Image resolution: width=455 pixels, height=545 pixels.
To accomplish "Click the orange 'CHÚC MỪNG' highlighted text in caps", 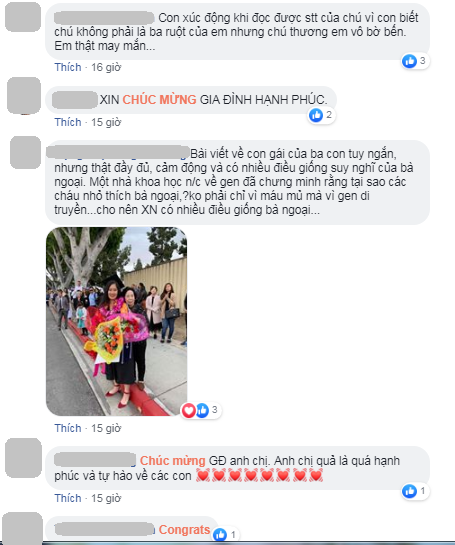I will (160, 100).
